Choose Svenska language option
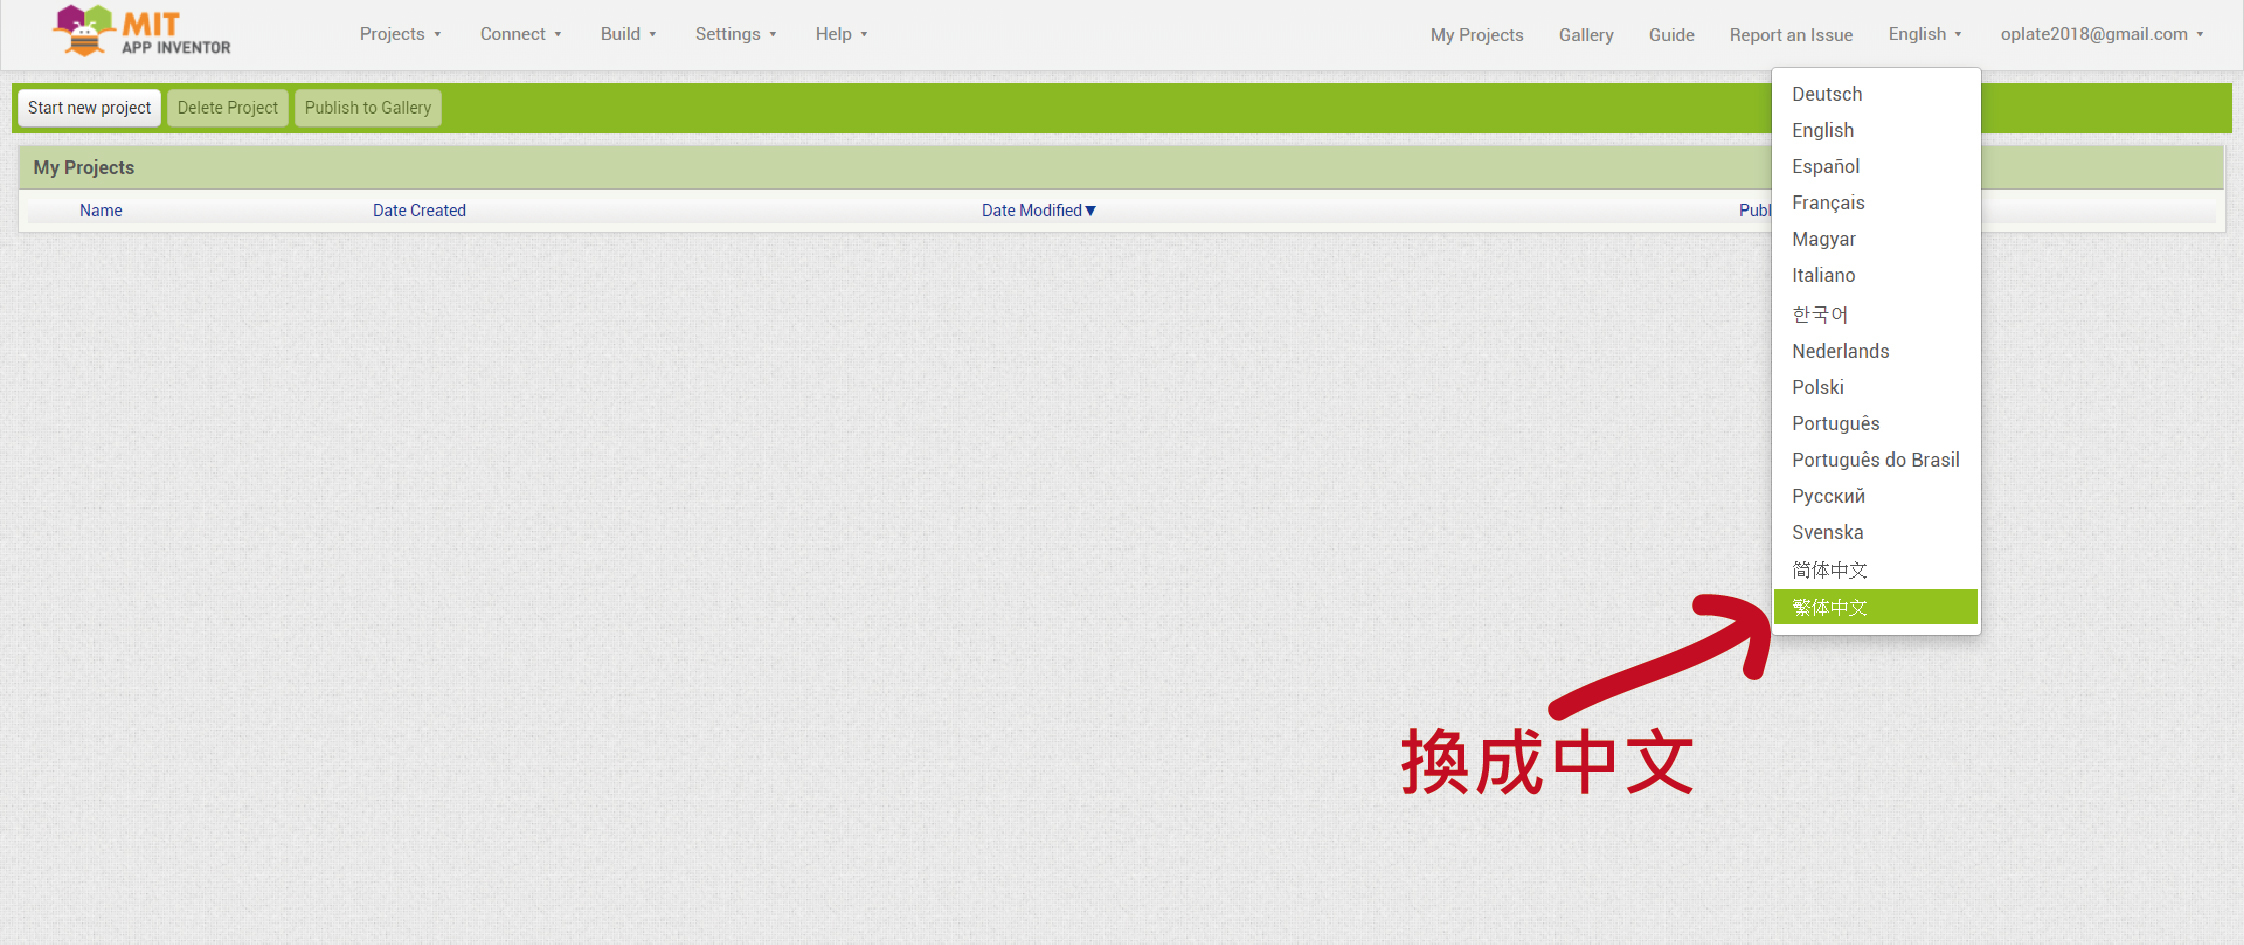 pyautogui.click(x=1876, y=532)
